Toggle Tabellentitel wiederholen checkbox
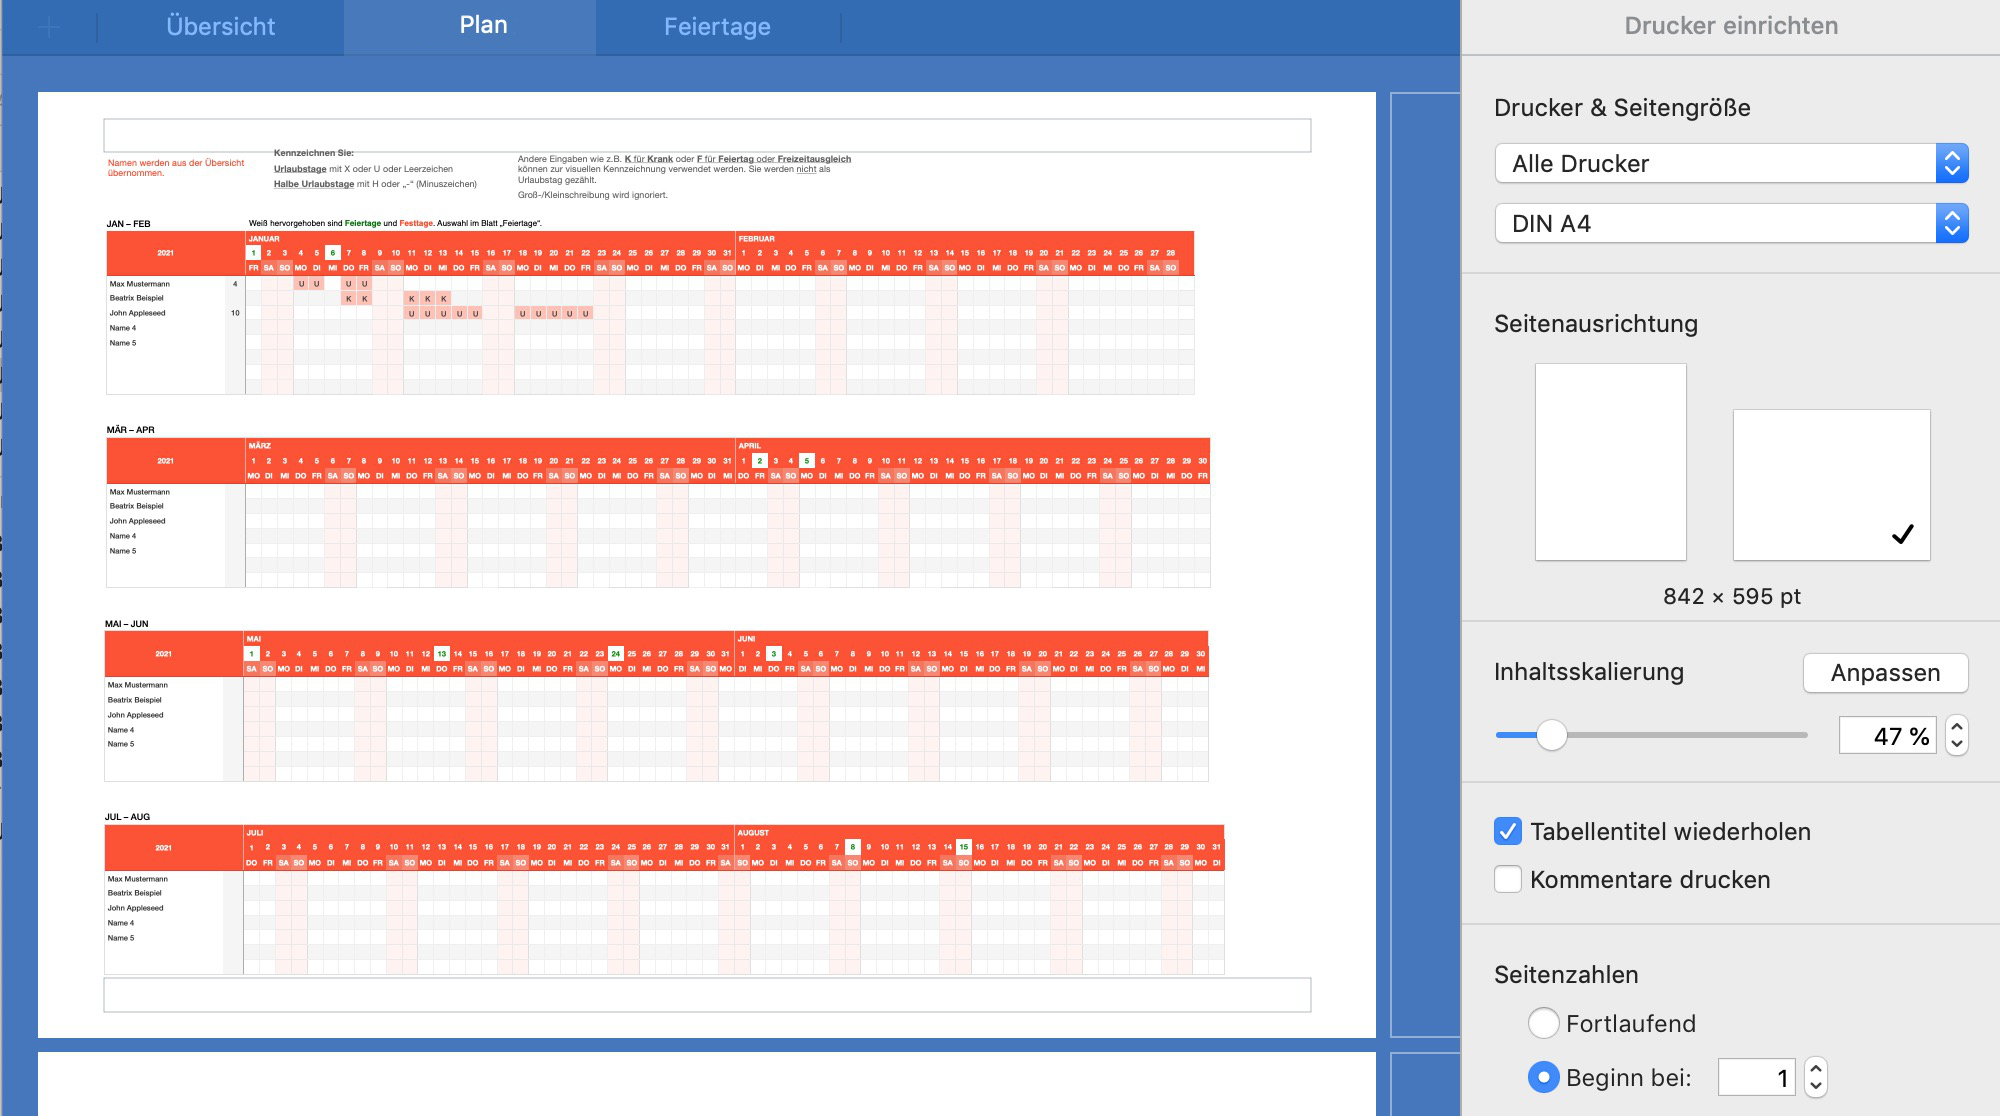This screenshot has width=2000, height=1116. click(x=1508, y=831)
